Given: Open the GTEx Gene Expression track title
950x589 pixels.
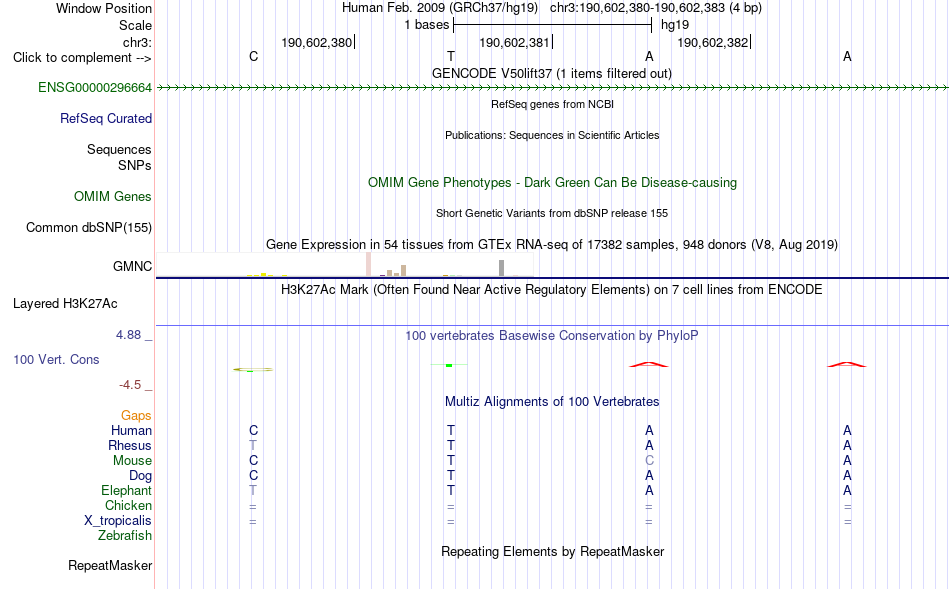Looking at the screenshot, I should coord(552,244).
